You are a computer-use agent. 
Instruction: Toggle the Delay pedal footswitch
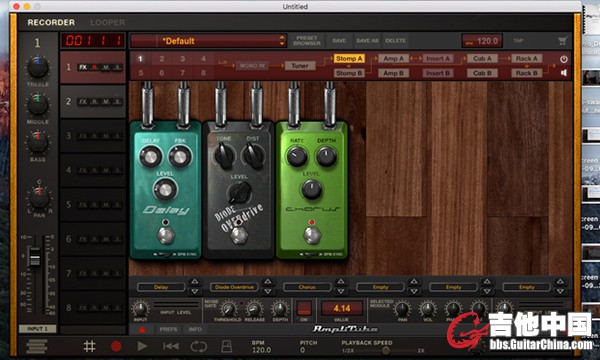point(166,235)
